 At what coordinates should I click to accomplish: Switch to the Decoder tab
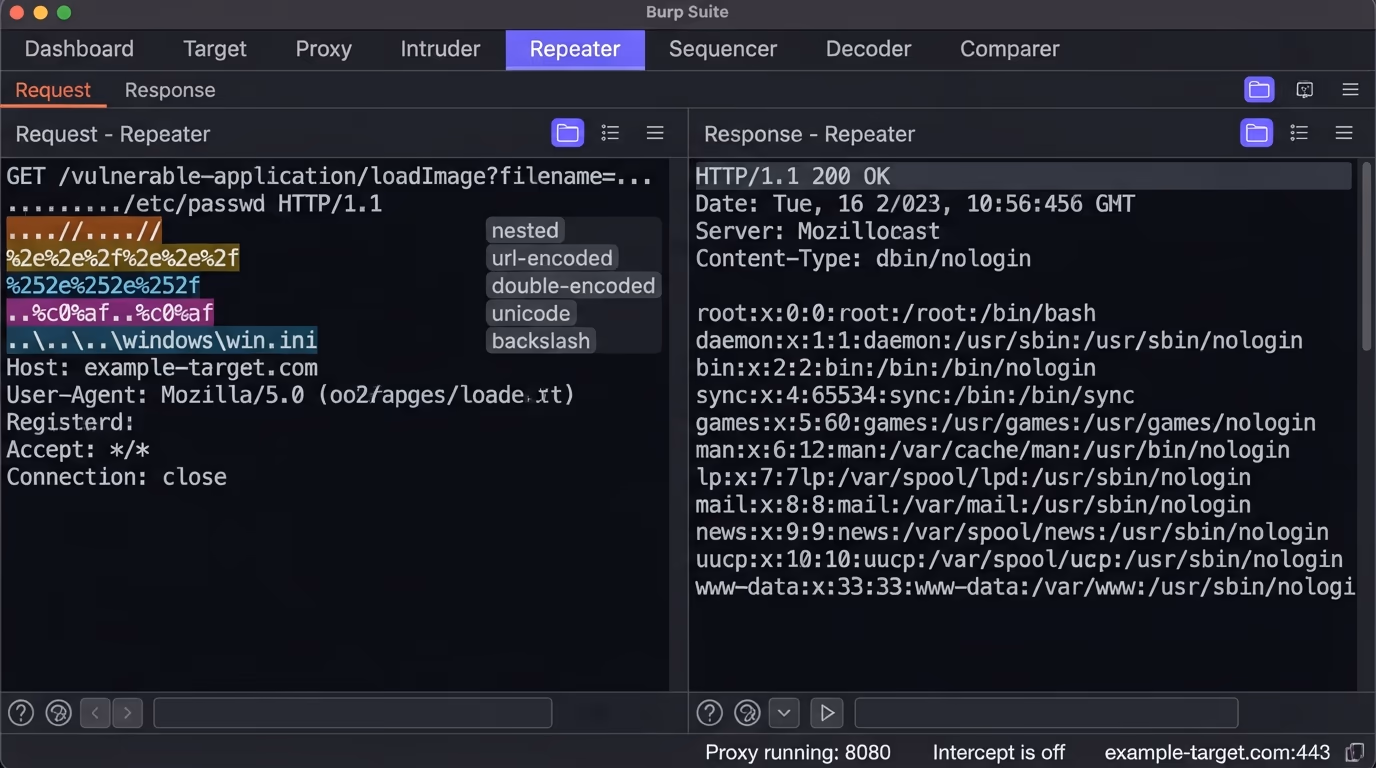pos(868,49)
